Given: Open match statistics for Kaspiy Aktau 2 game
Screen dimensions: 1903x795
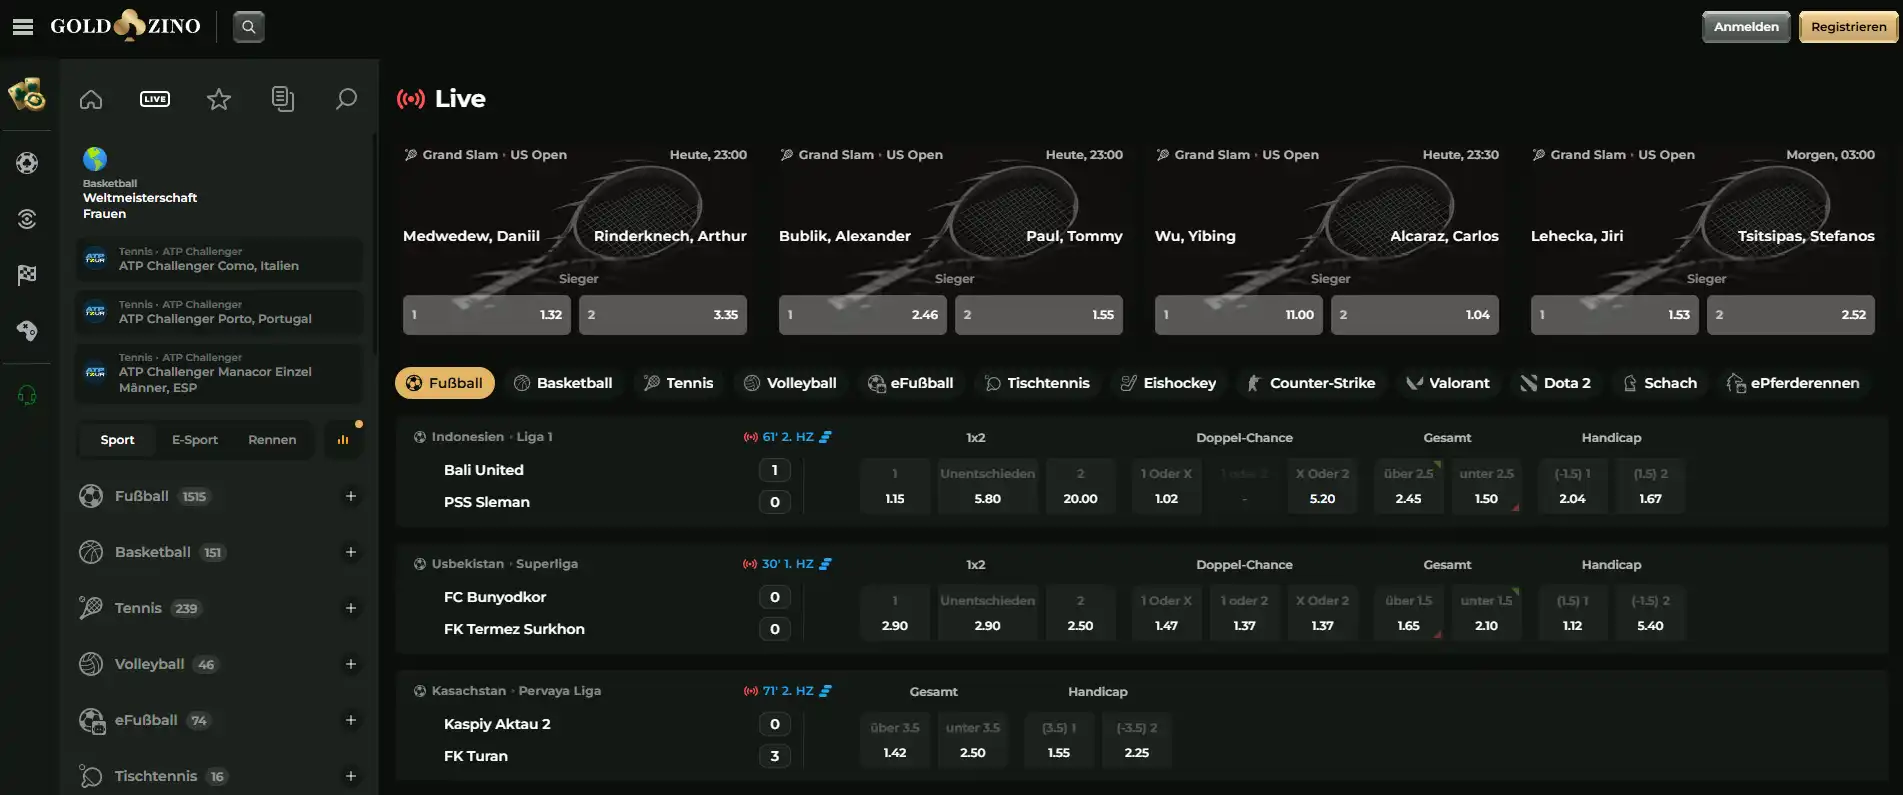Looking at the screenshot, I should 825,691.
